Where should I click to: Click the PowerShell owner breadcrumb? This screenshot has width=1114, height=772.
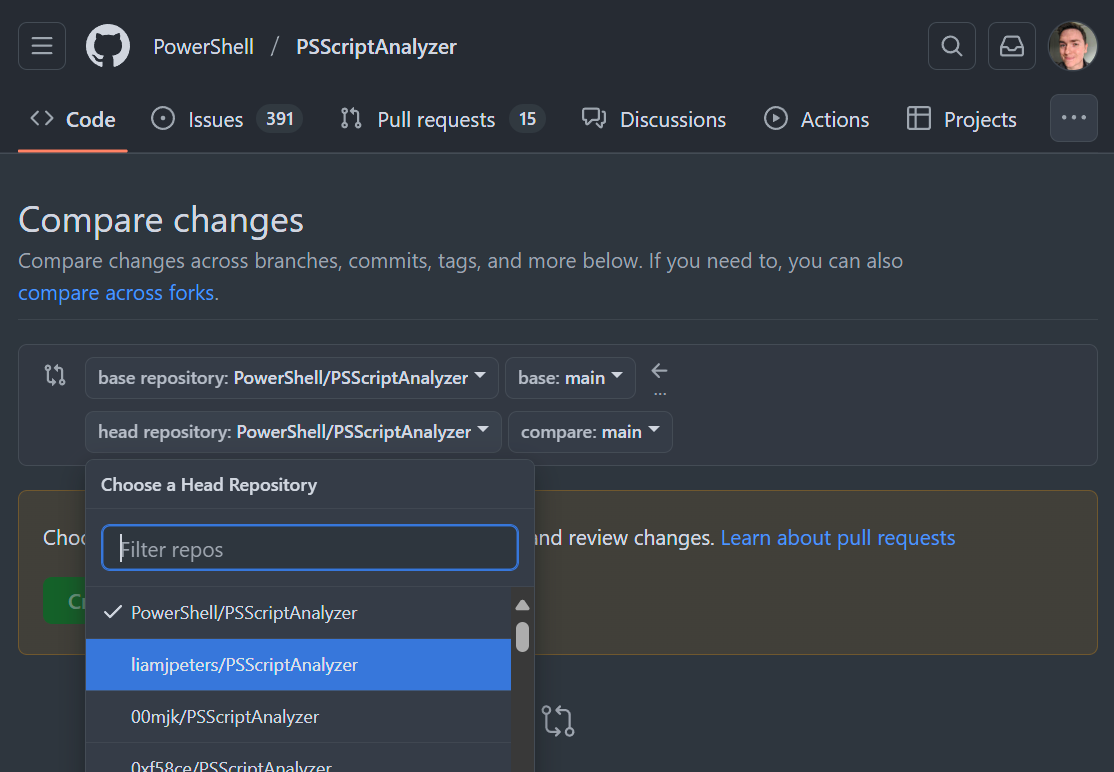[x=203, y=47]
